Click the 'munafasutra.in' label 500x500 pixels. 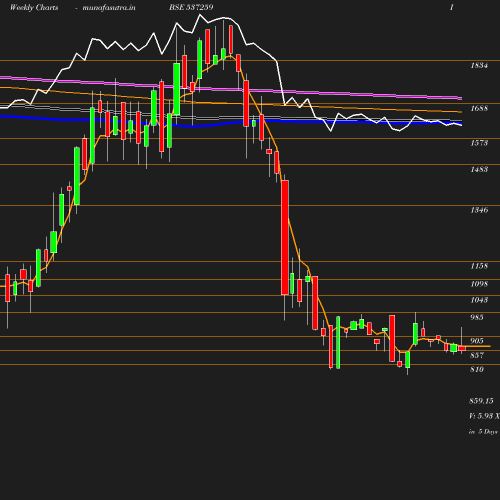click(109, 7)
